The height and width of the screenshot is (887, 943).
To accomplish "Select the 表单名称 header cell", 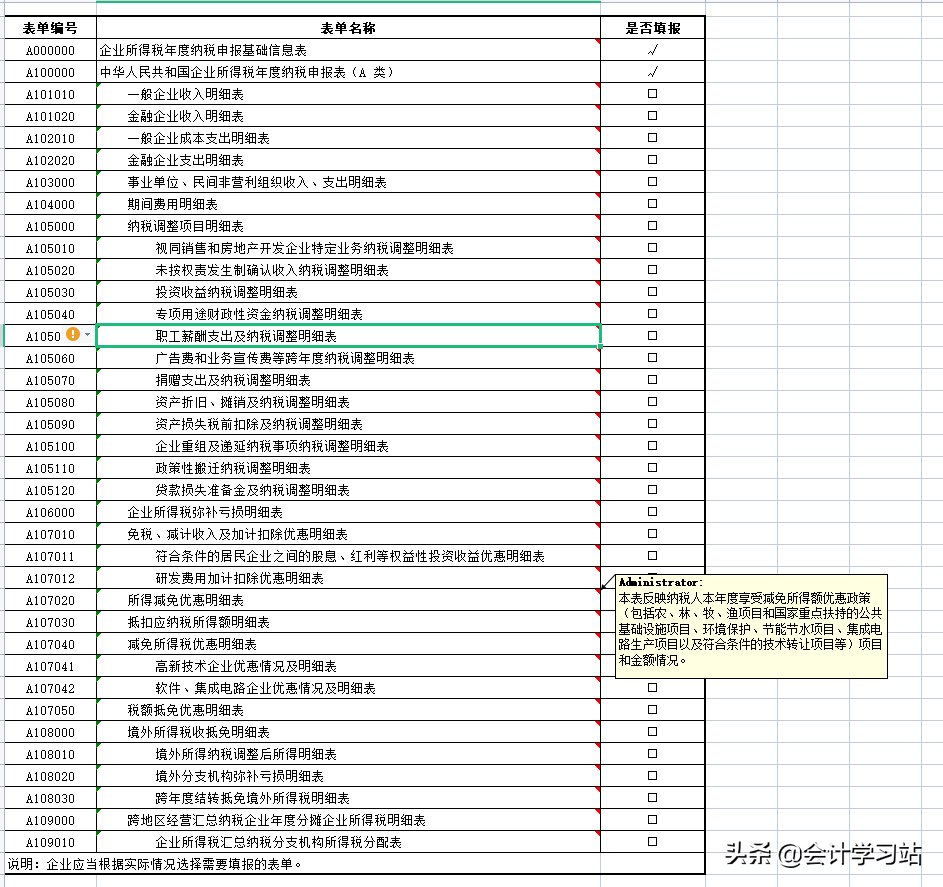I will (348, 28).
